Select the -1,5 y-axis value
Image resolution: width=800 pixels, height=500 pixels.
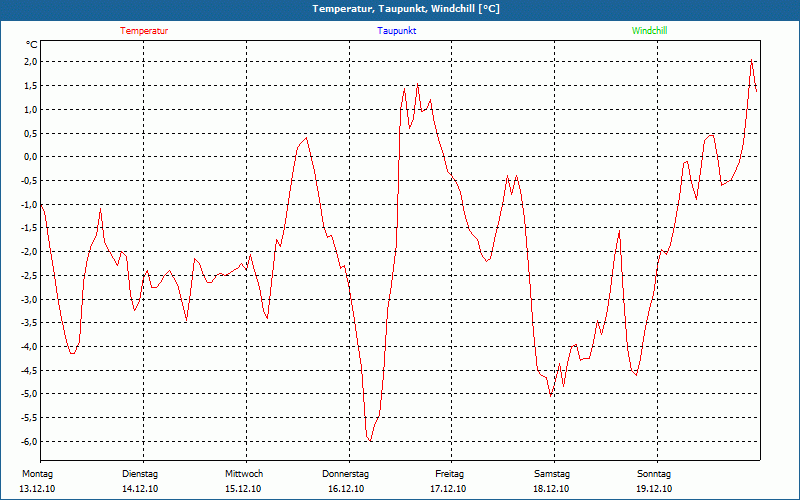coord(30,228)
